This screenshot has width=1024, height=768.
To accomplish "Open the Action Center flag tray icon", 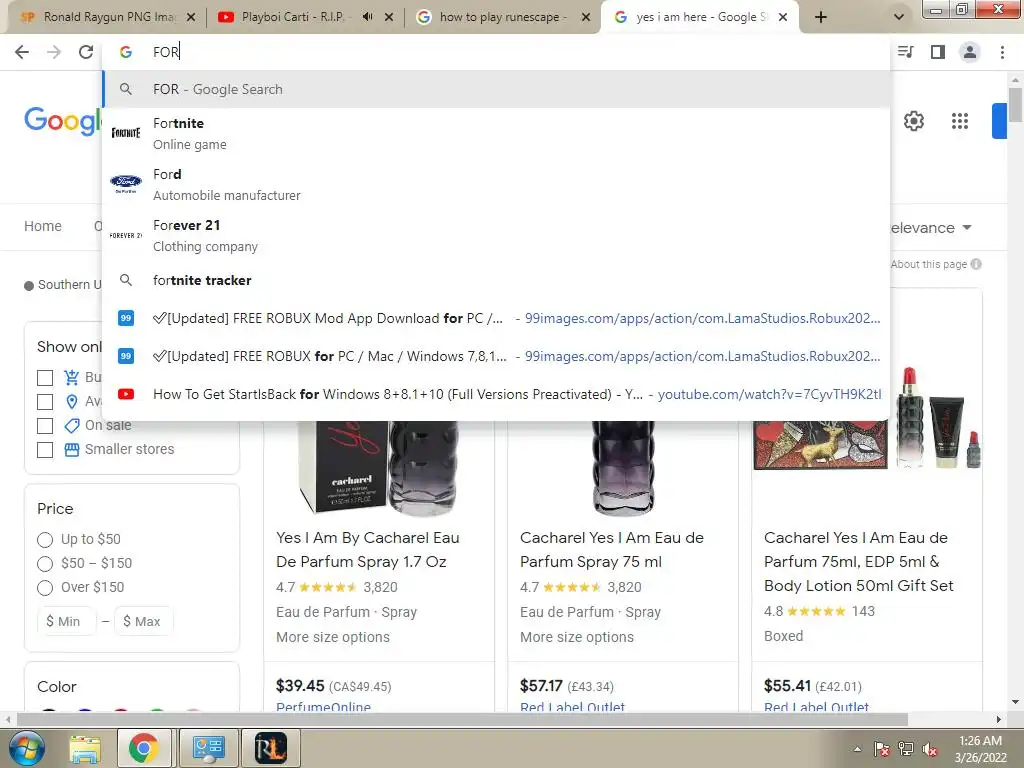I will [x=881, y=750].
